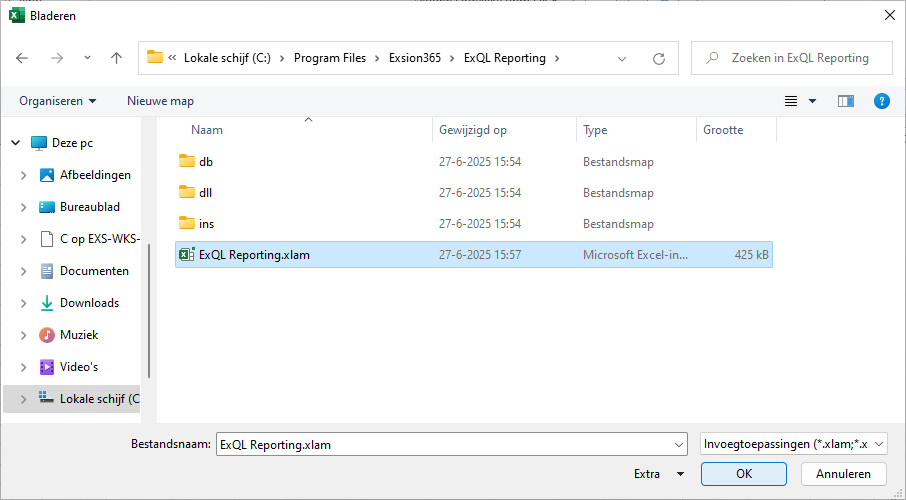This screenshot has height=500, width=906.
Task: Open the chevron after Exsion365 breadcrumb
Action: point(452,58)
